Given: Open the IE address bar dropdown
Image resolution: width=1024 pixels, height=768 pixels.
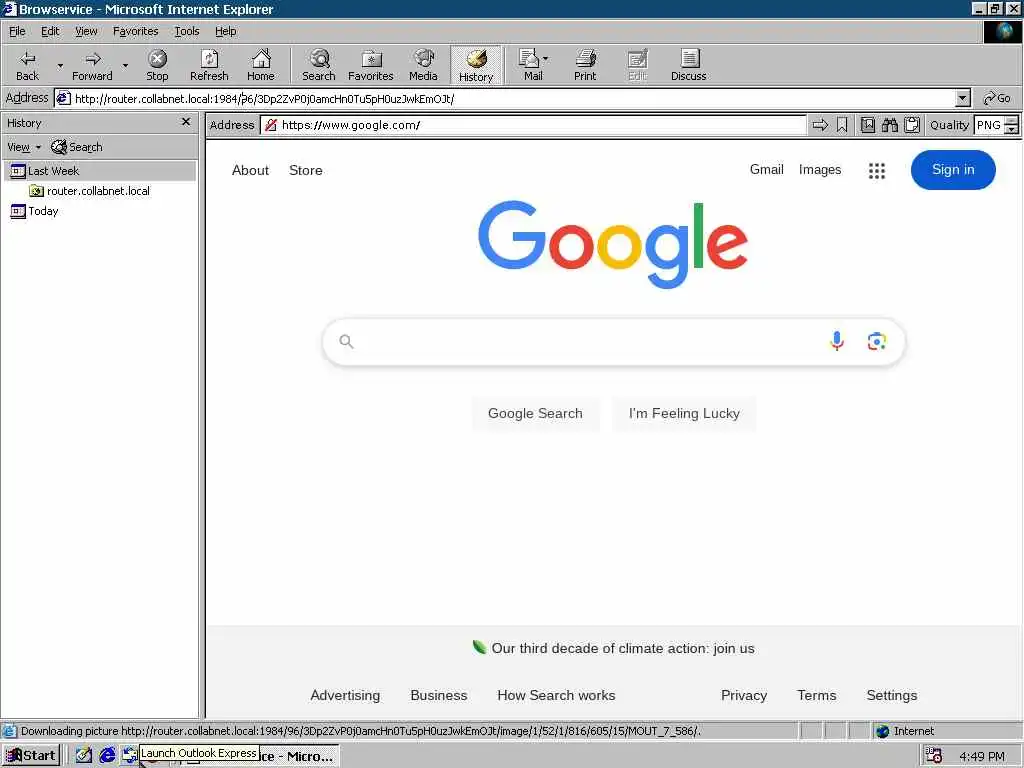Looking at the screenshot, I should (x=963, y=99).
